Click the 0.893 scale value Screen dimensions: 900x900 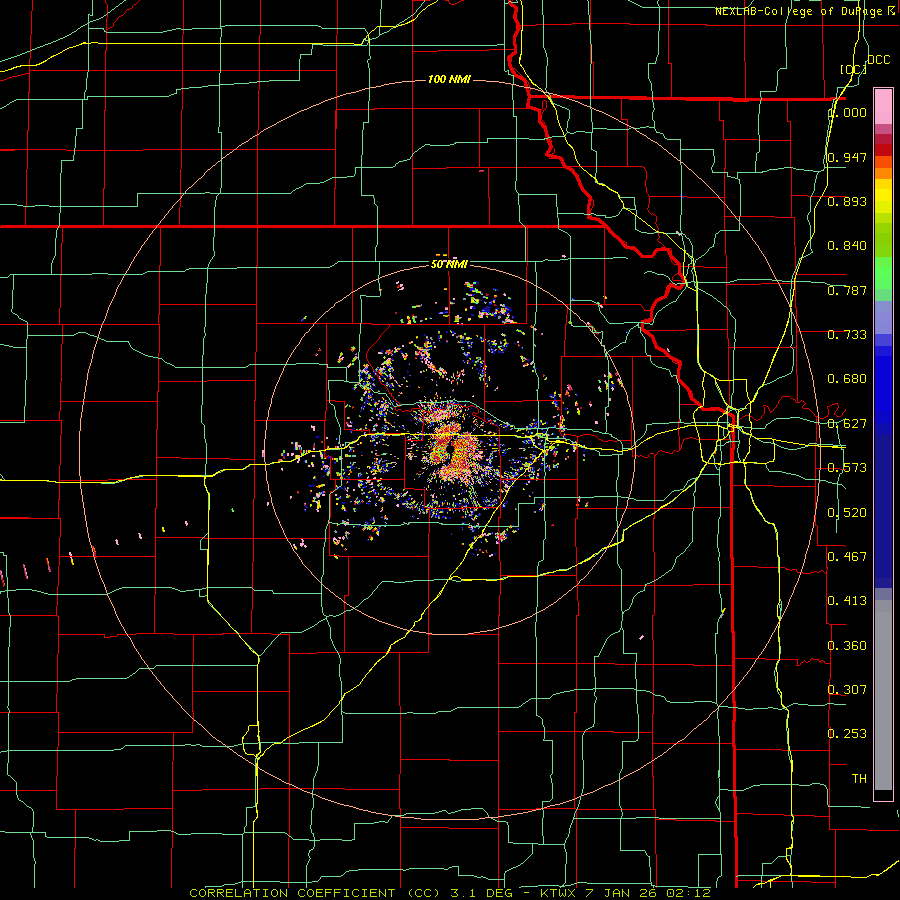pyautogui.click(x=847, y=201)
